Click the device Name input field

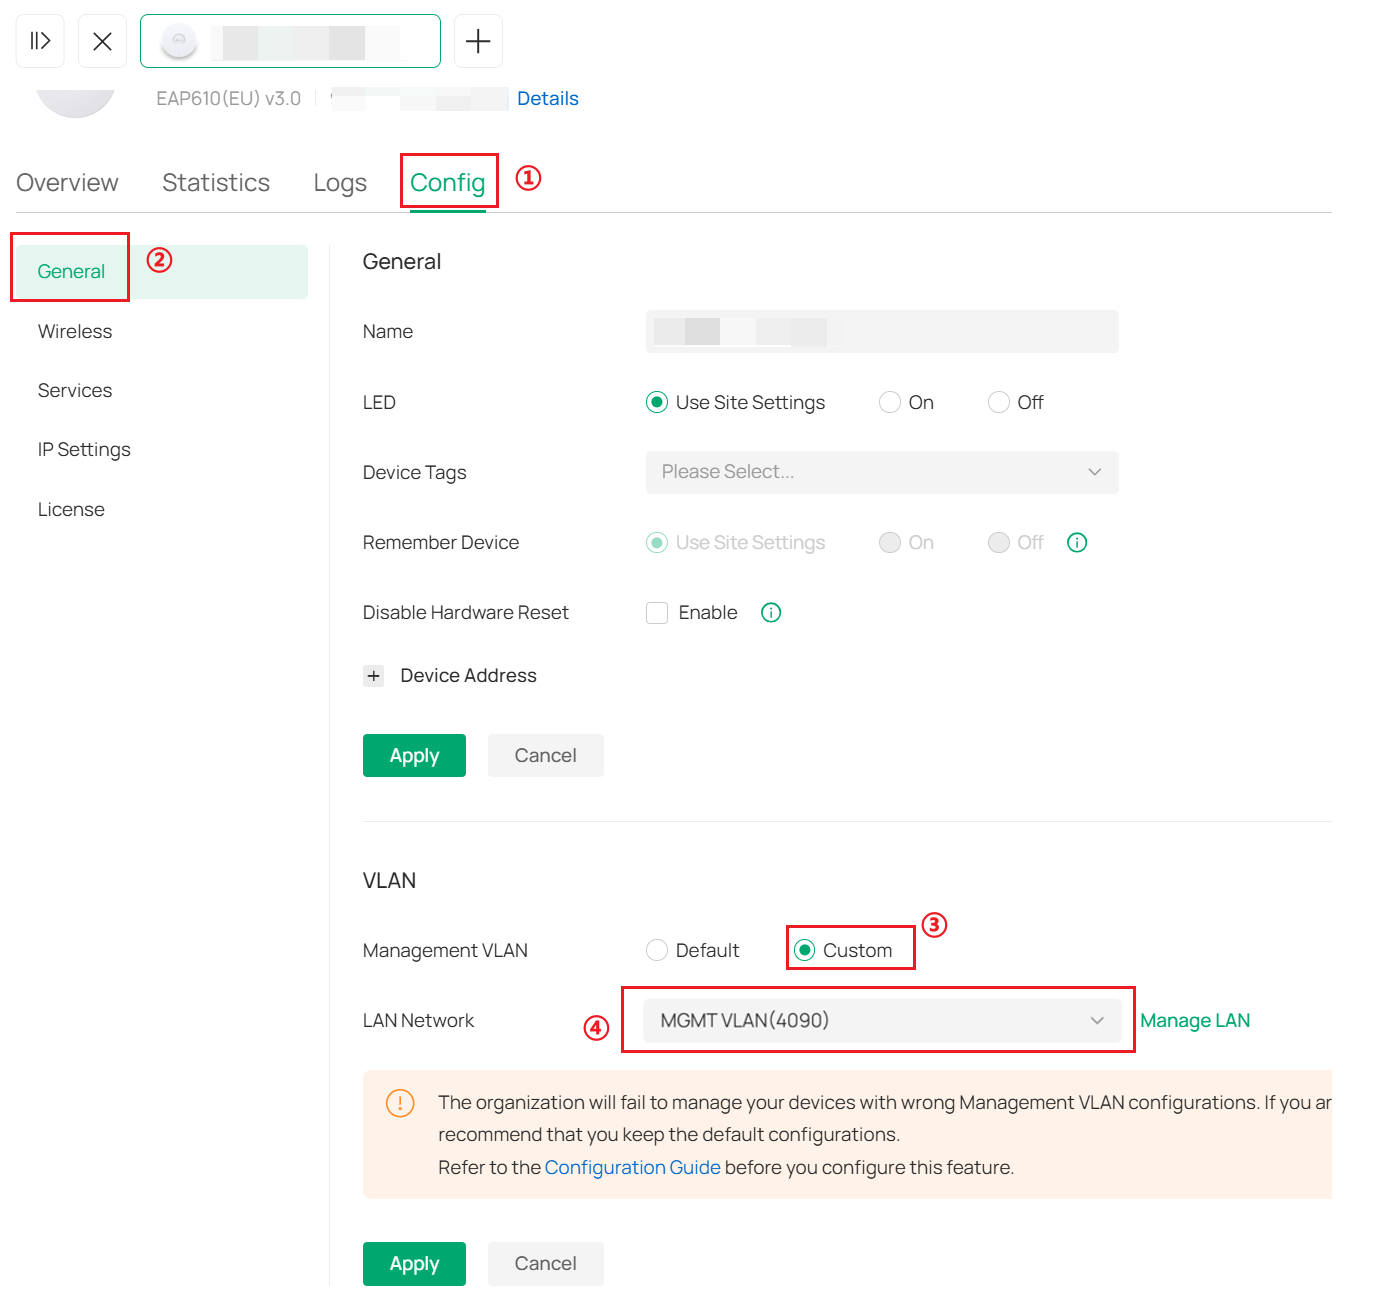click(881, 331)
